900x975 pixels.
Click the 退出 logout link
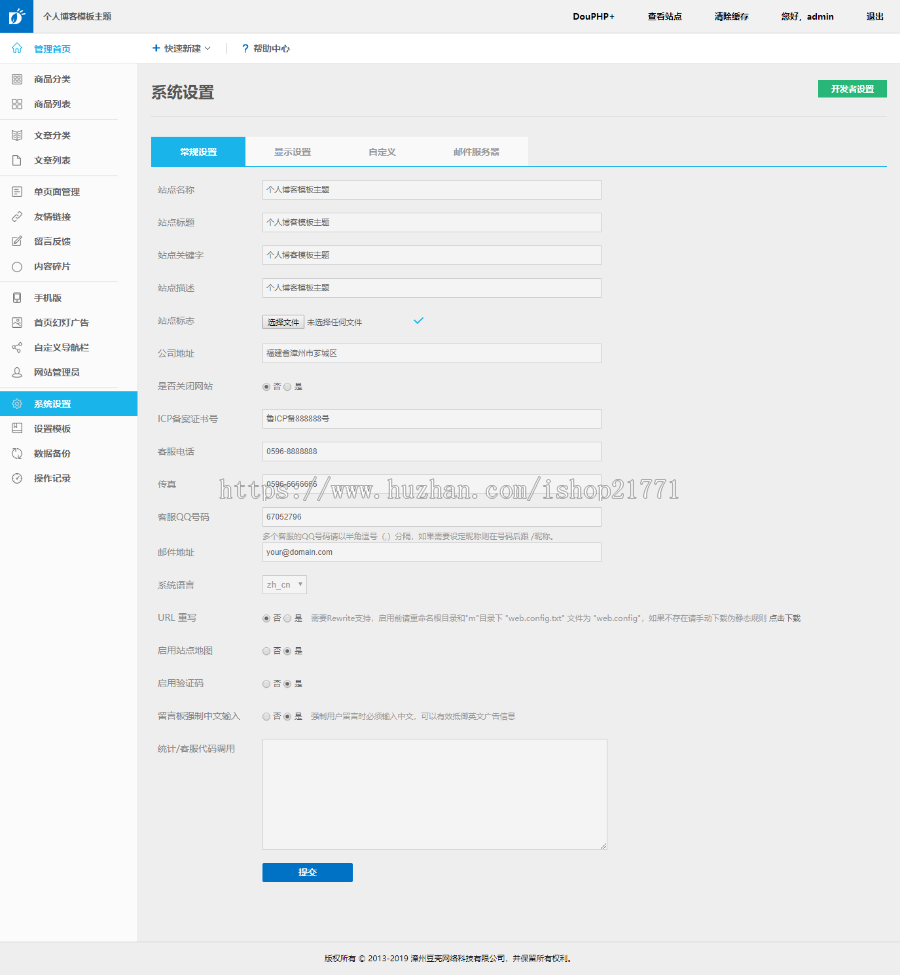point(875,16)
